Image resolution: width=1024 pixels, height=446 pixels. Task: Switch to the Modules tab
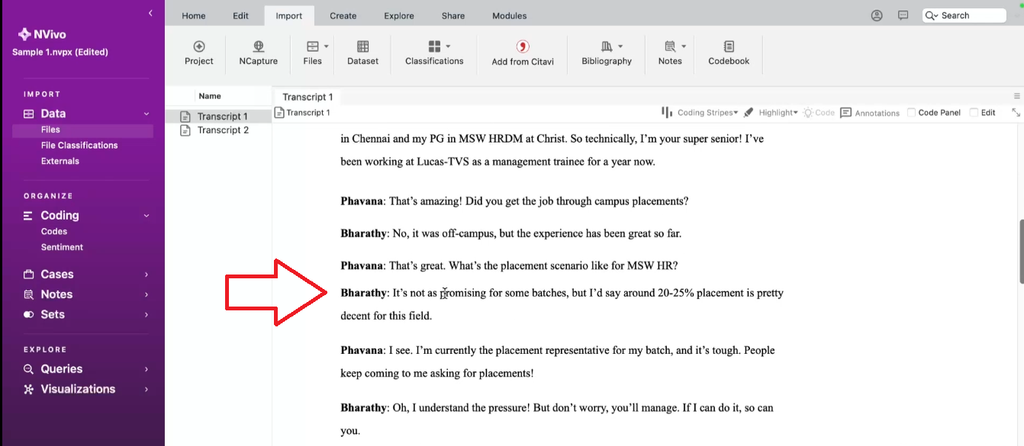coord(509,16)
